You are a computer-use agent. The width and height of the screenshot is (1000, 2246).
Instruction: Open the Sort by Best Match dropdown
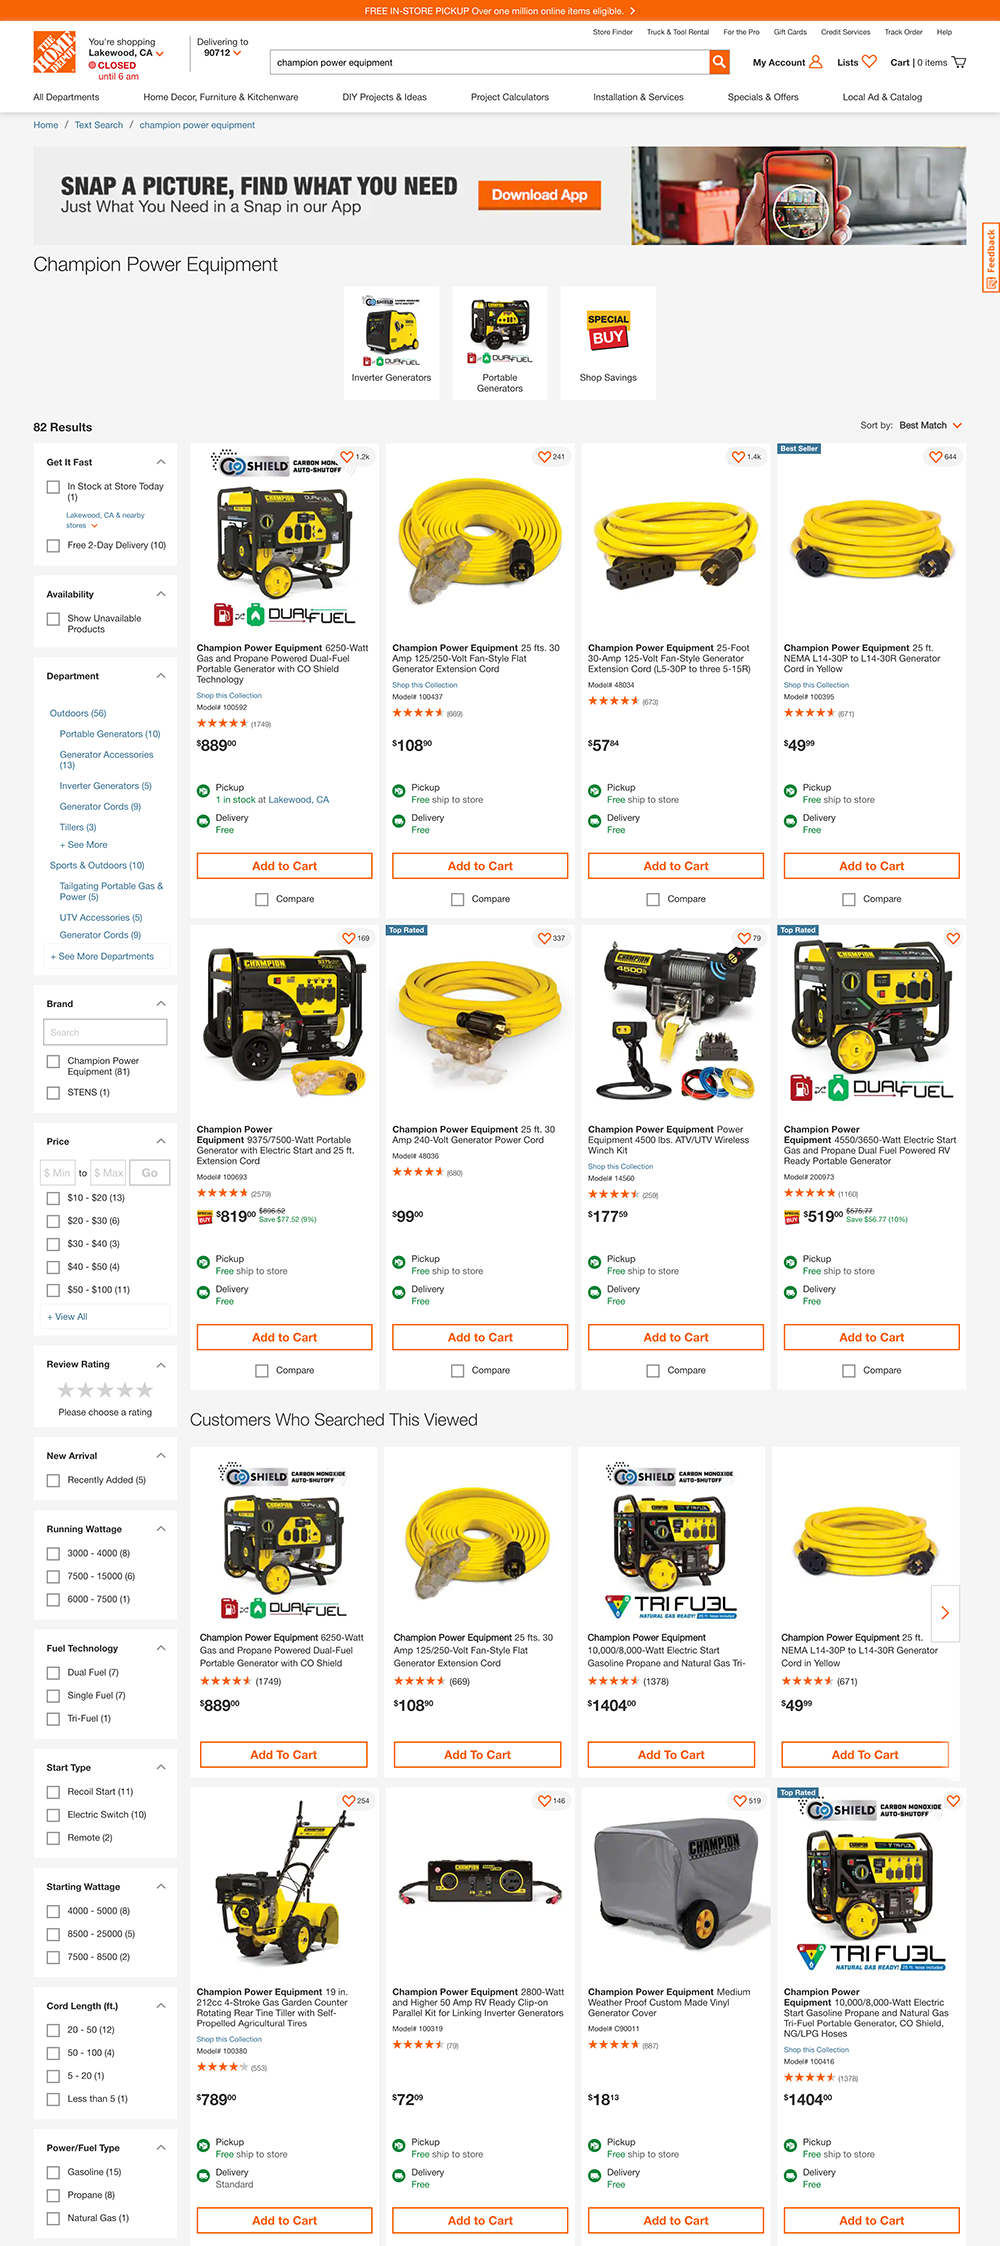pos(929,425)
